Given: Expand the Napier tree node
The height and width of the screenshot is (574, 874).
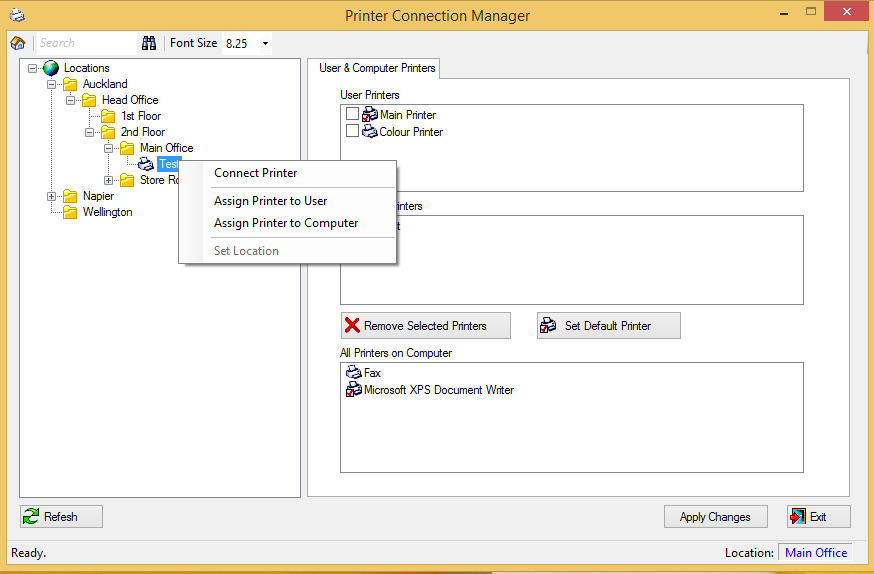Looking at the screenshot, I should (x=52, y=196).
